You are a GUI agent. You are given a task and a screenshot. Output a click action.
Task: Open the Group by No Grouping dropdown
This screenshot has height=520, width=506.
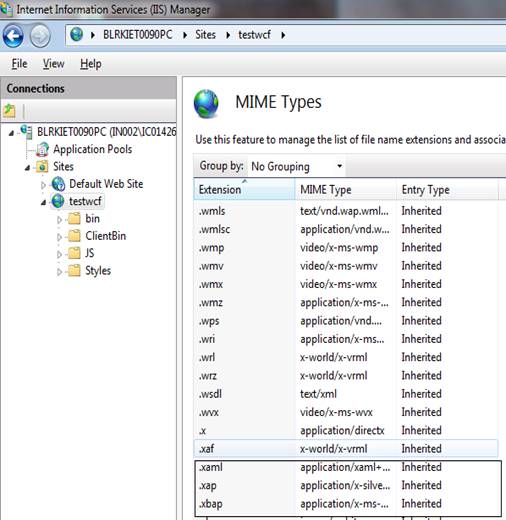click(297, 166)
